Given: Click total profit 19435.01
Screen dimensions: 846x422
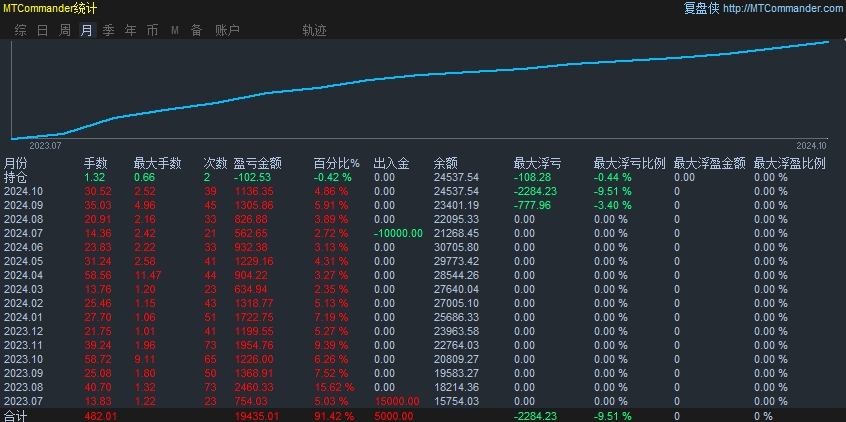Looking at the screenshot, I should click(257, 416).
